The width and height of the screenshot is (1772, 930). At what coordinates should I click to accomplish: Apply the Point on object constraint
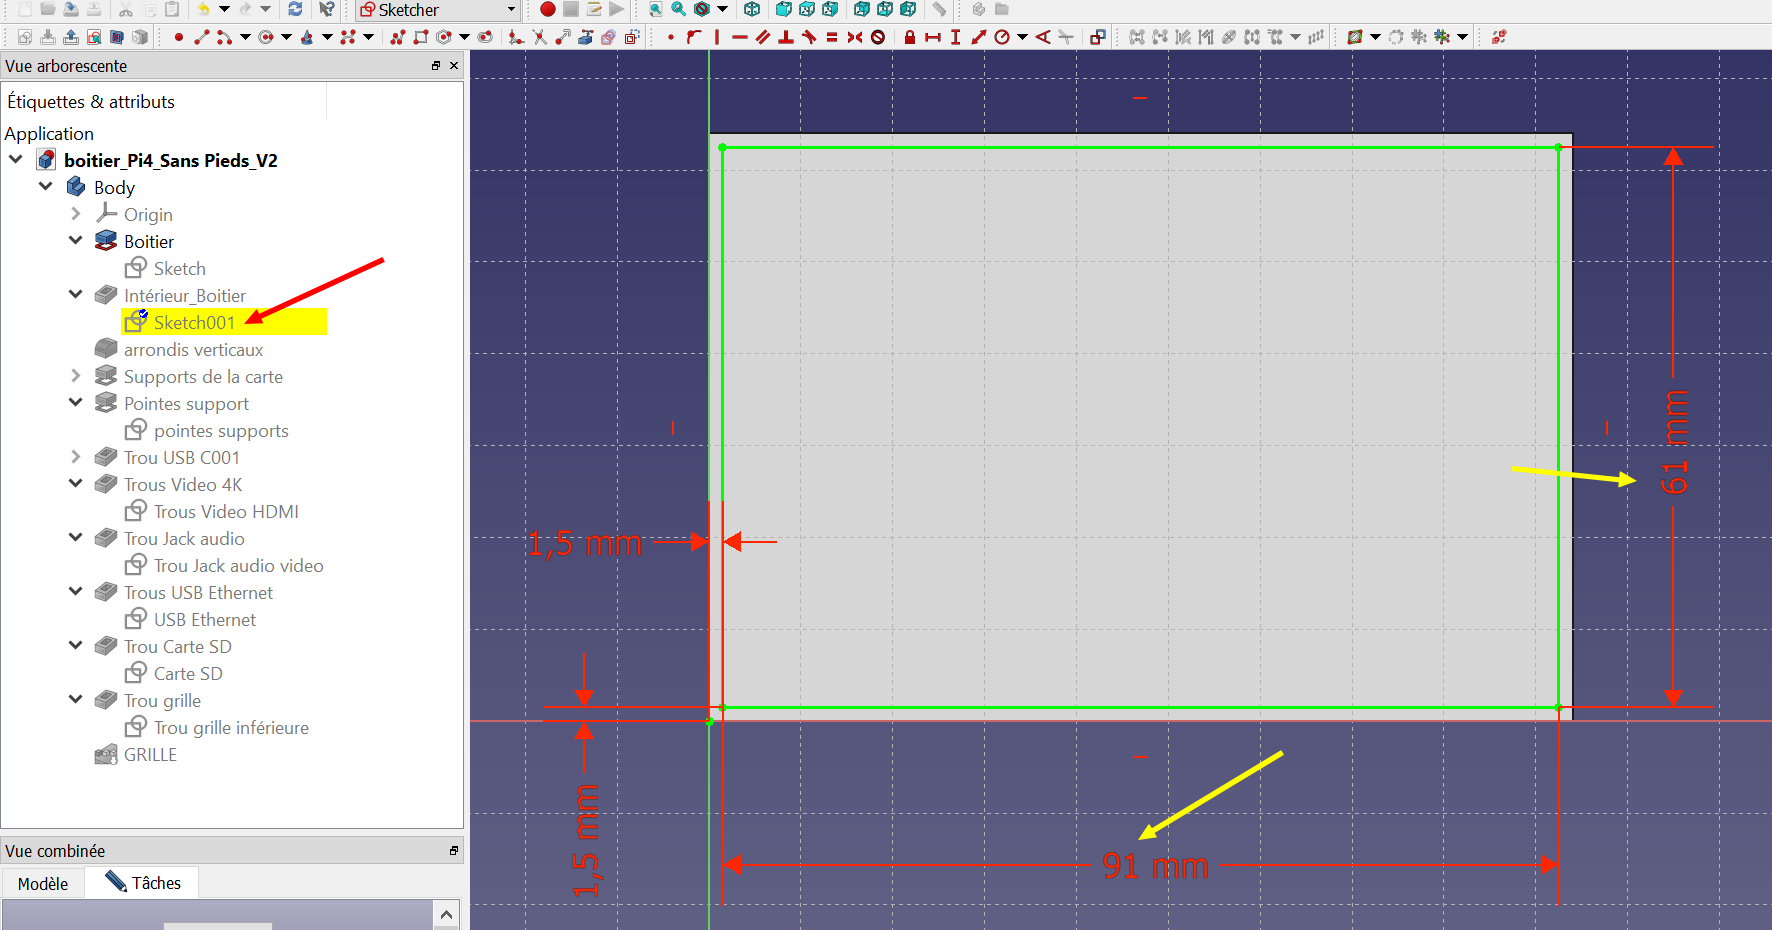(694, 37)
